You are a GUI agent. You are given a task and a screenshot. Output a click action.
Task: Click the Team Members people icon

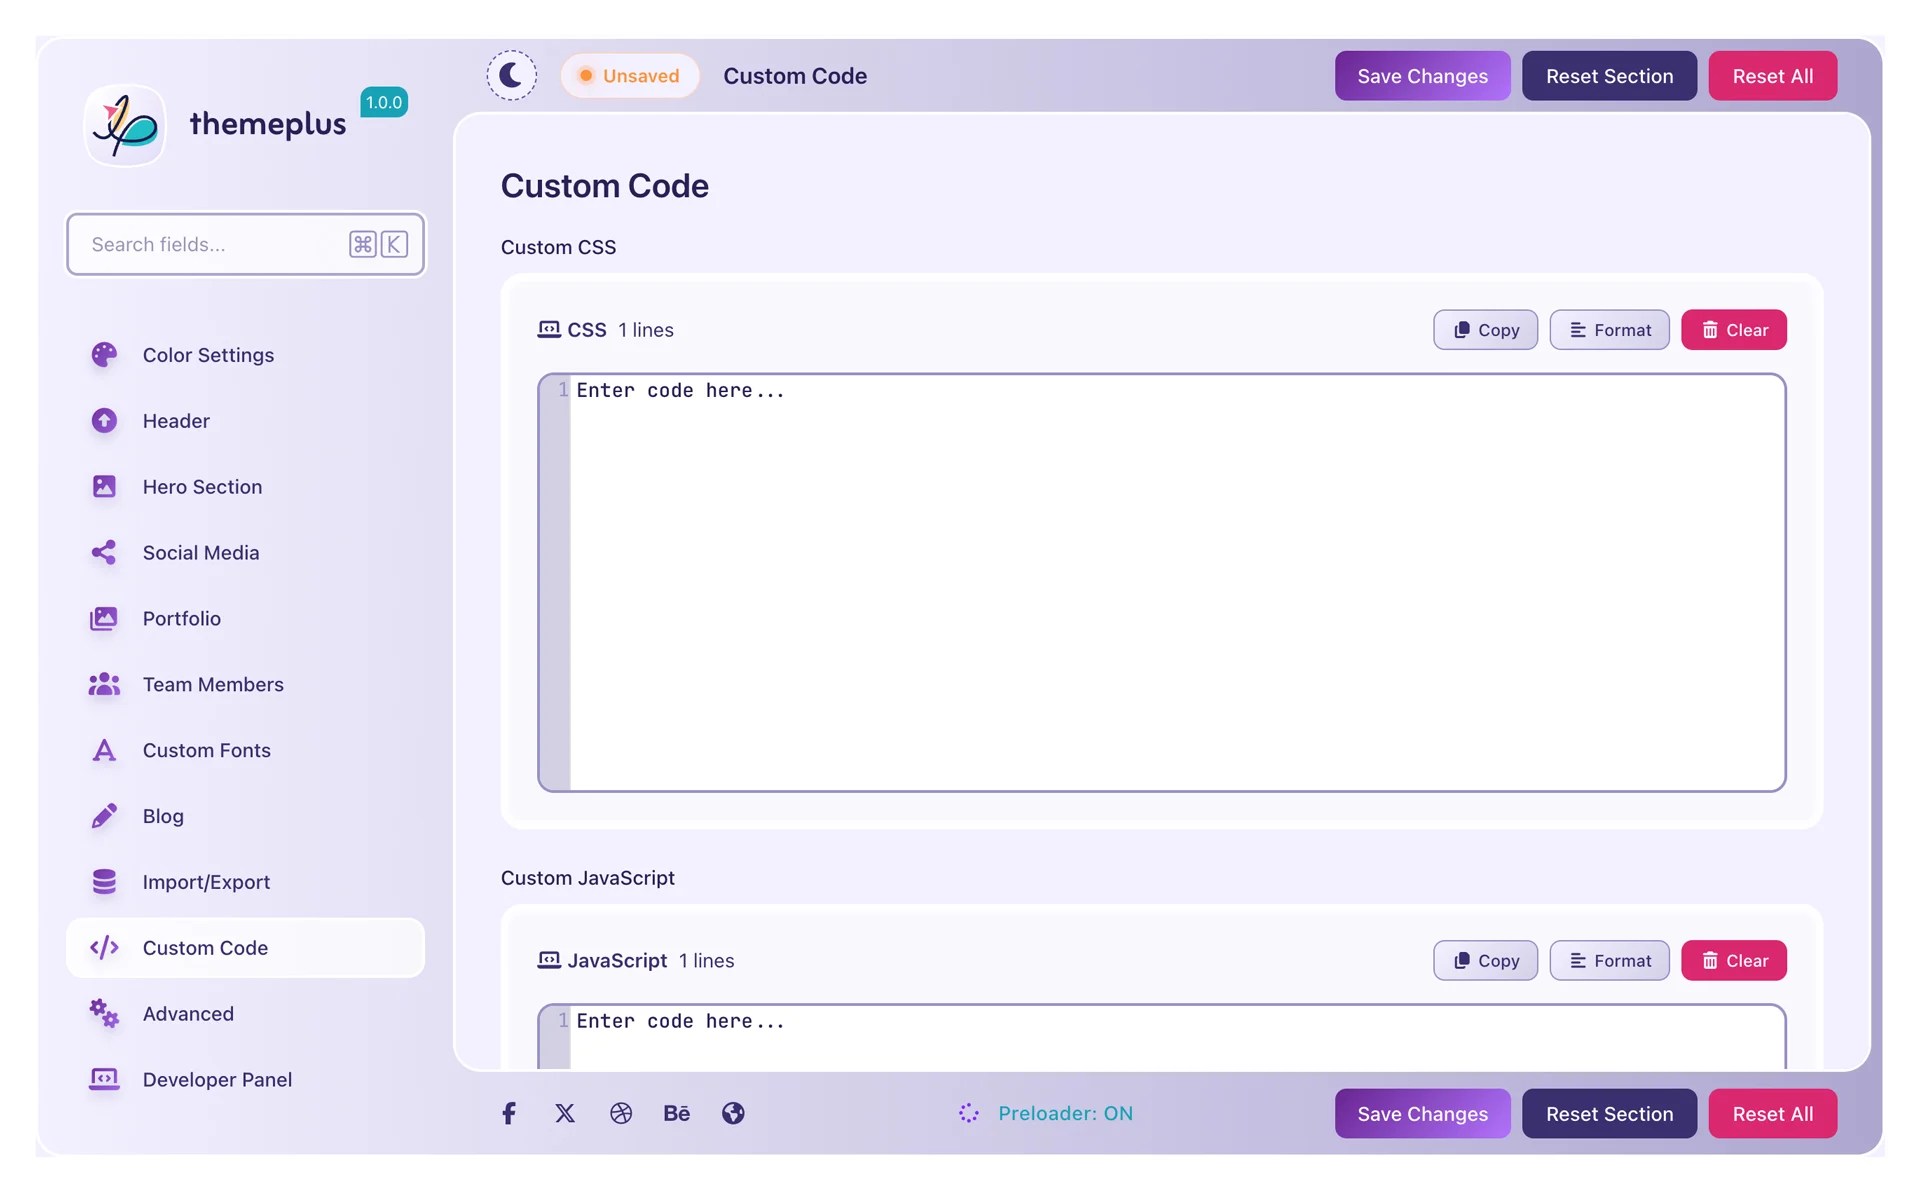click(104, 684)
